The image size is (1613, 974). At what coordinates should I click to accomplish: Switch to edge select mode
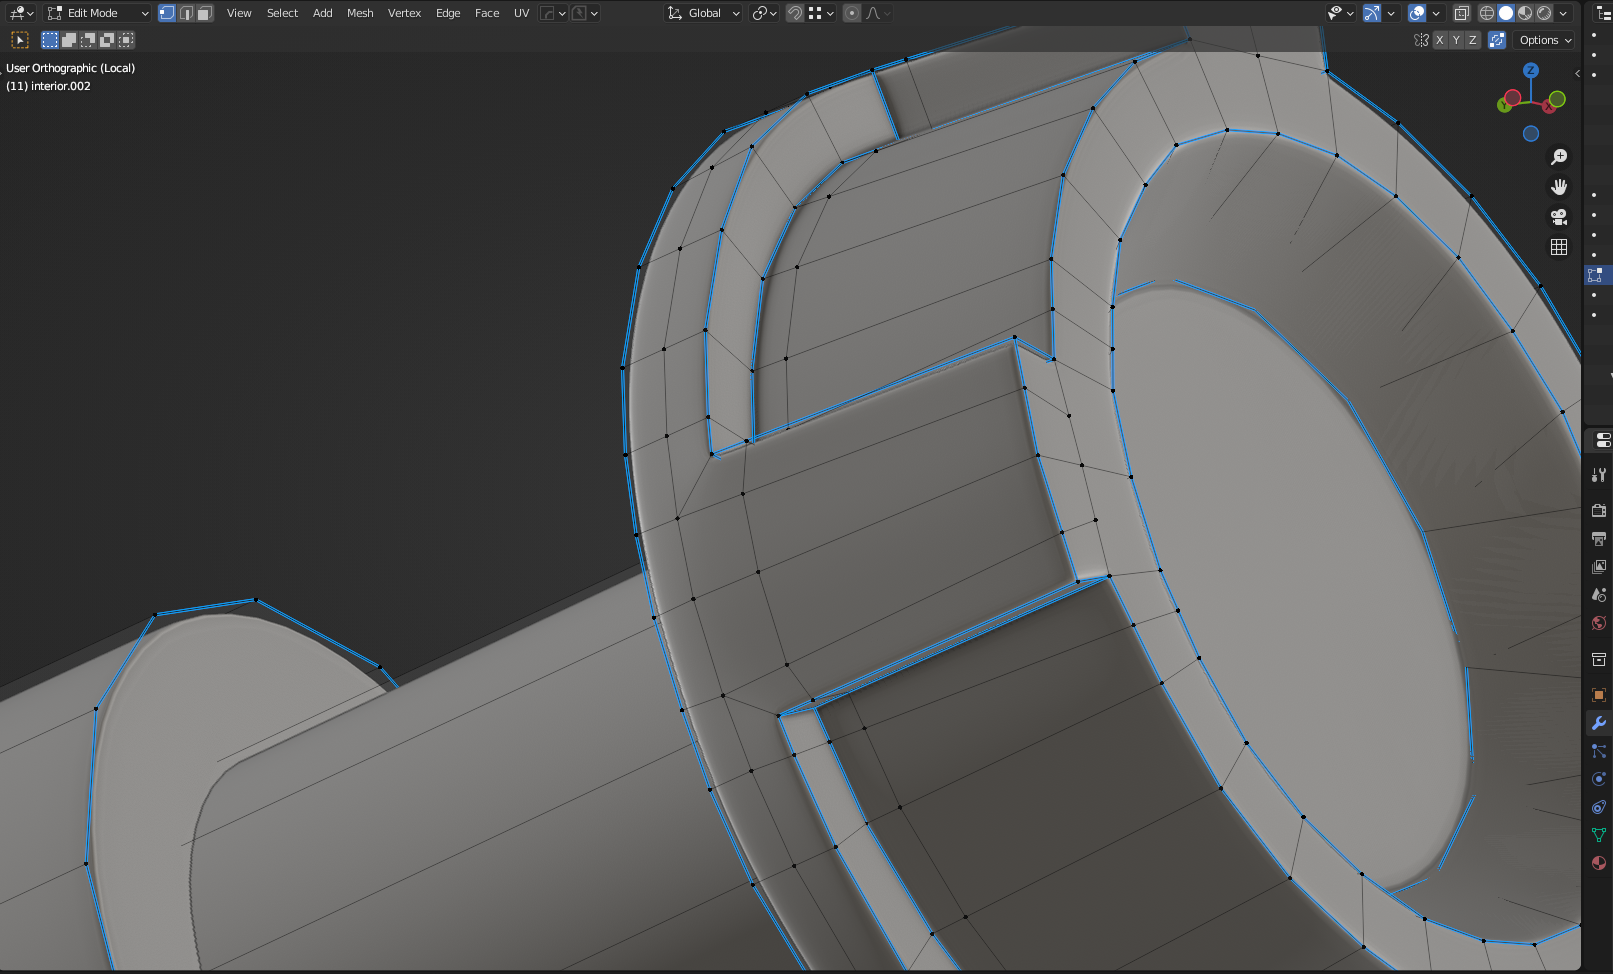click(x=186, y=13)
